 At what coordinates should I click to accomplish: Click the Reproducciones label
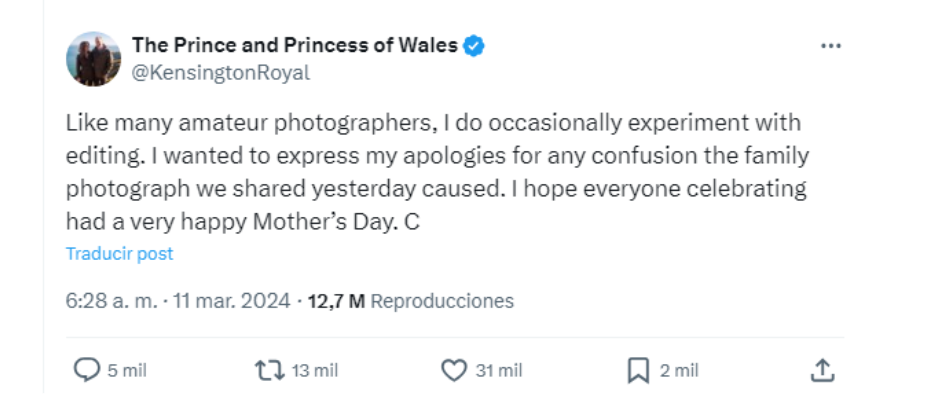(x=441, y=300)
